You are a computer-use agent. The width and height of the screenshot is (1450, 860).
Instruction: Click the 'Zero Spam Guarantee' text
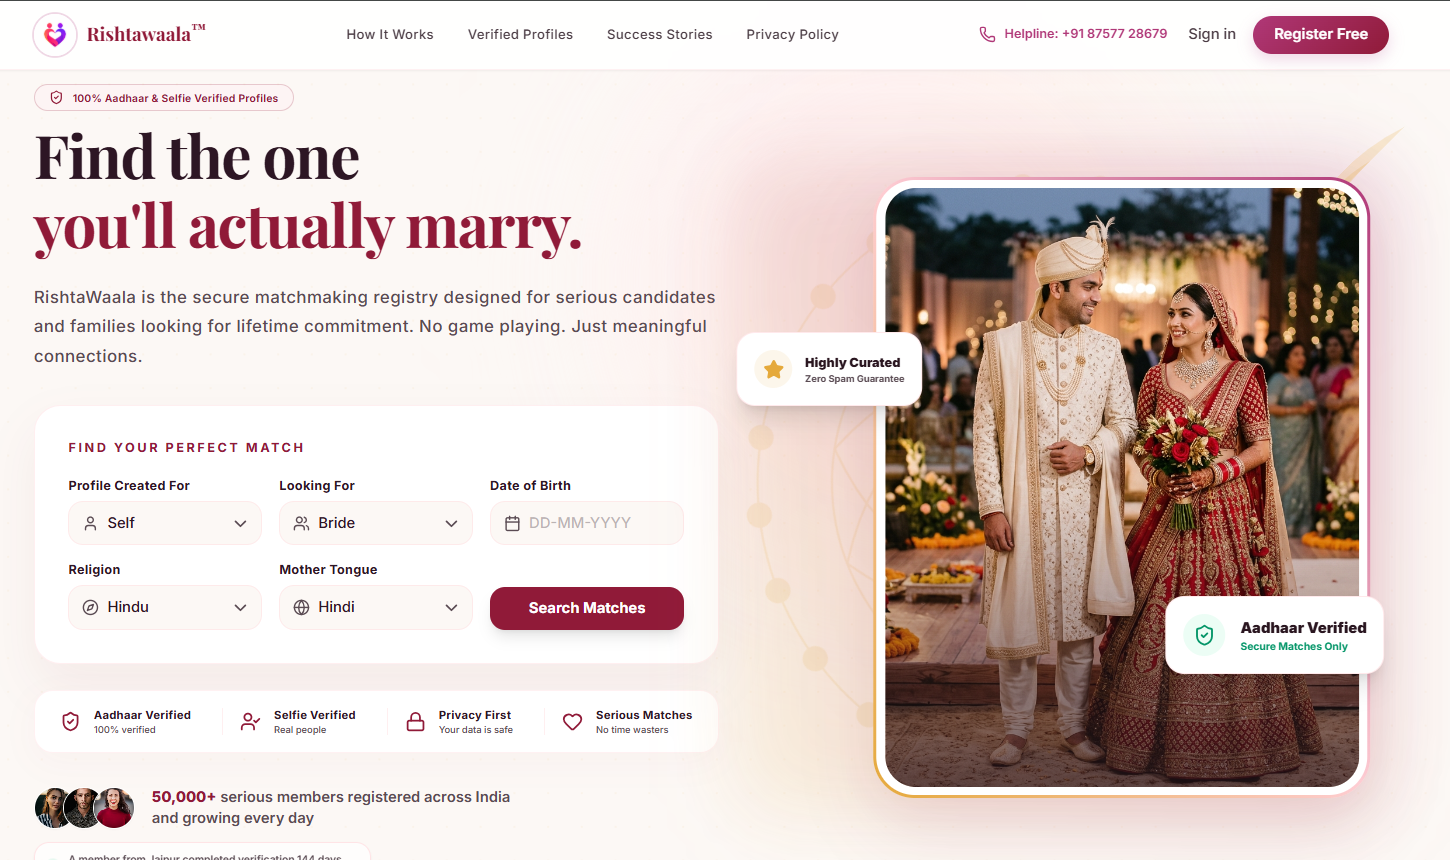point(855,379)
